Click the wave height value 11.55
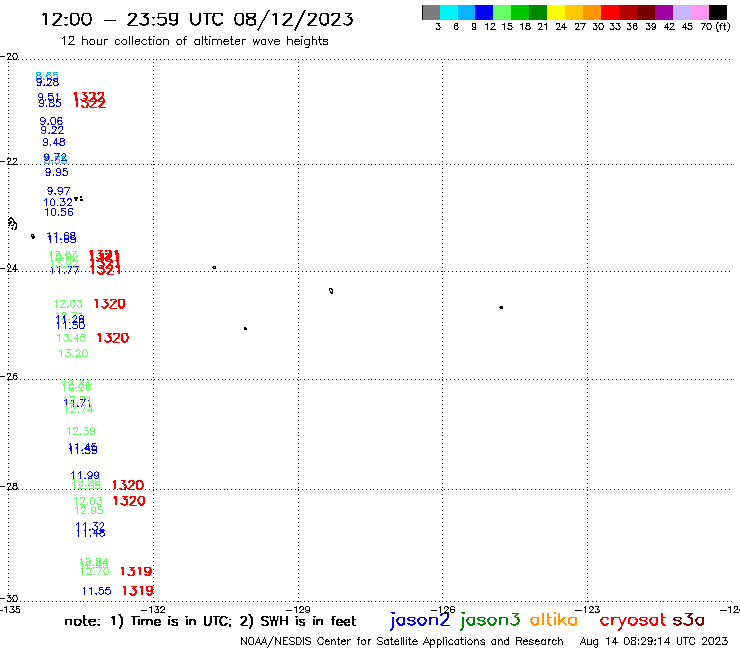740x650 pixels. pyautogui.click(x=97, y=591)
